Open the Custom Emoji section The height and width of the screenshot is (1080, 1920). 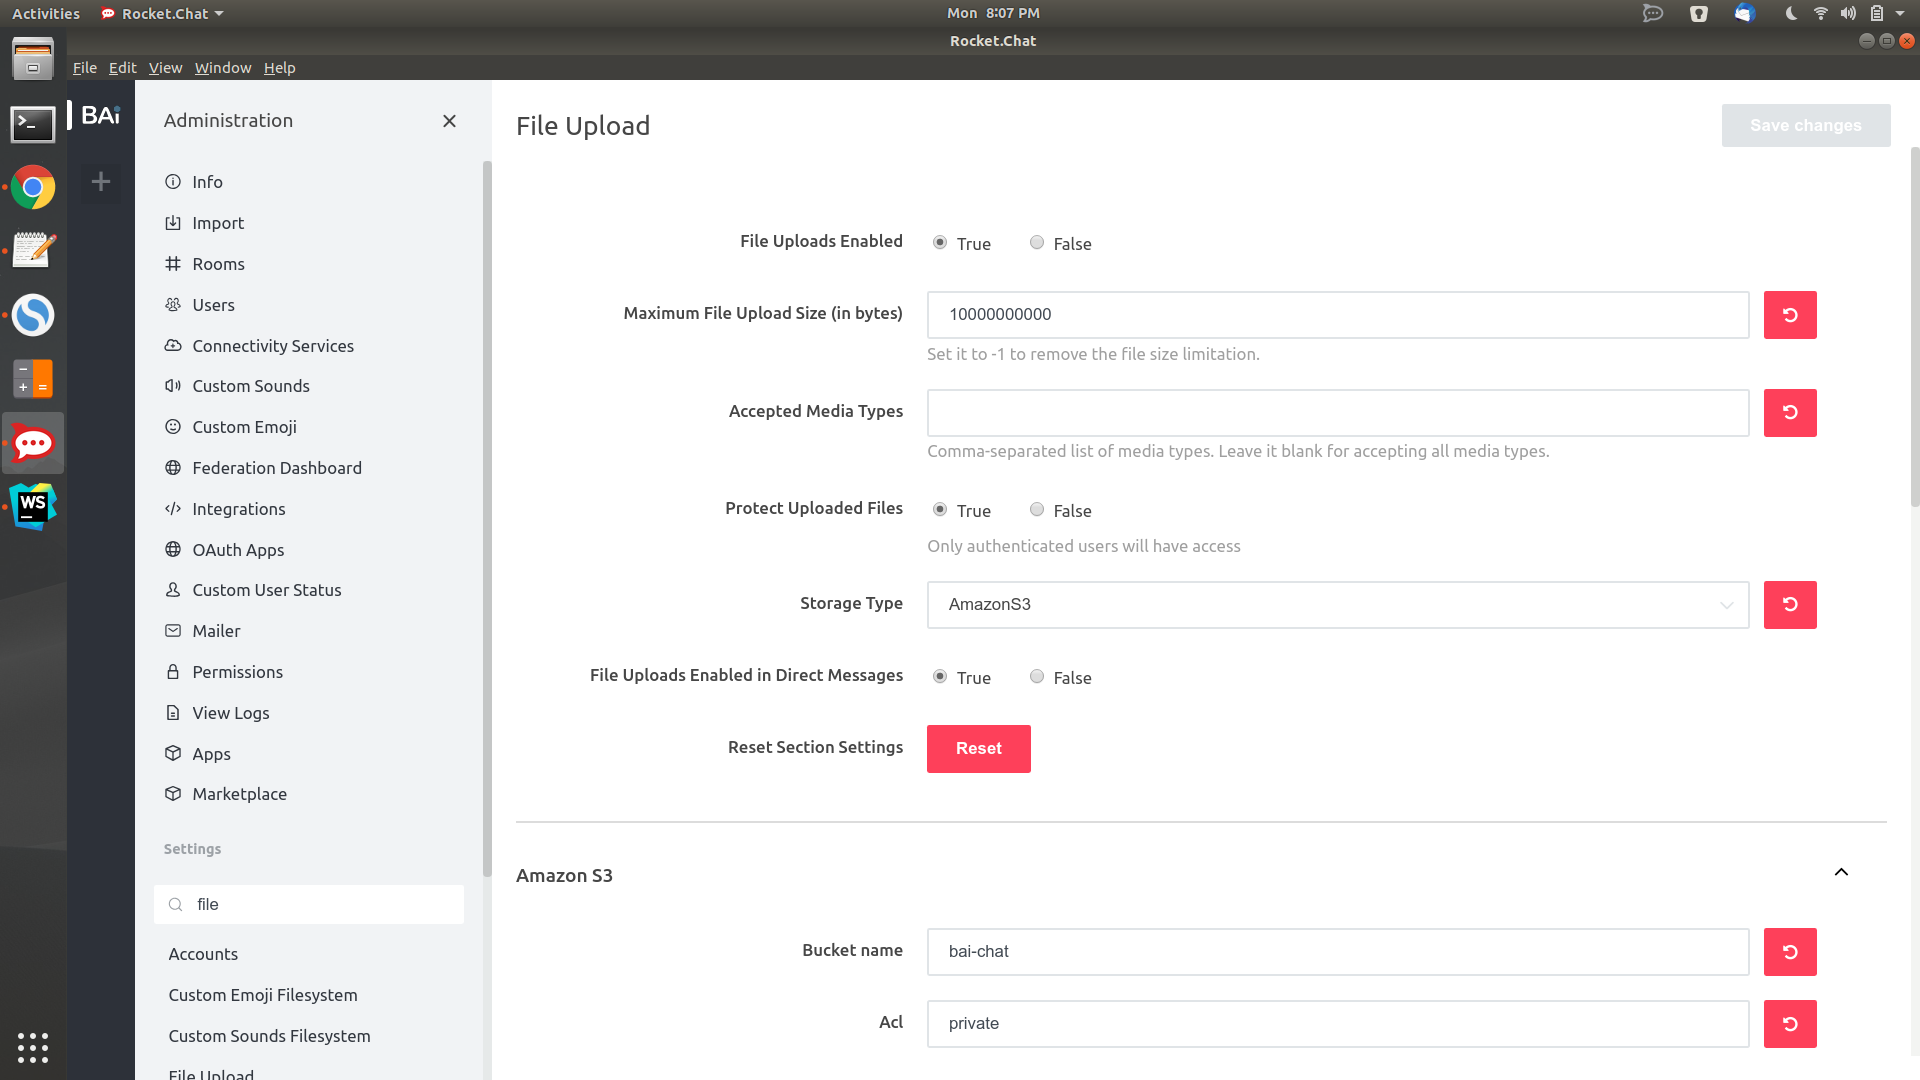pos(244,426)
